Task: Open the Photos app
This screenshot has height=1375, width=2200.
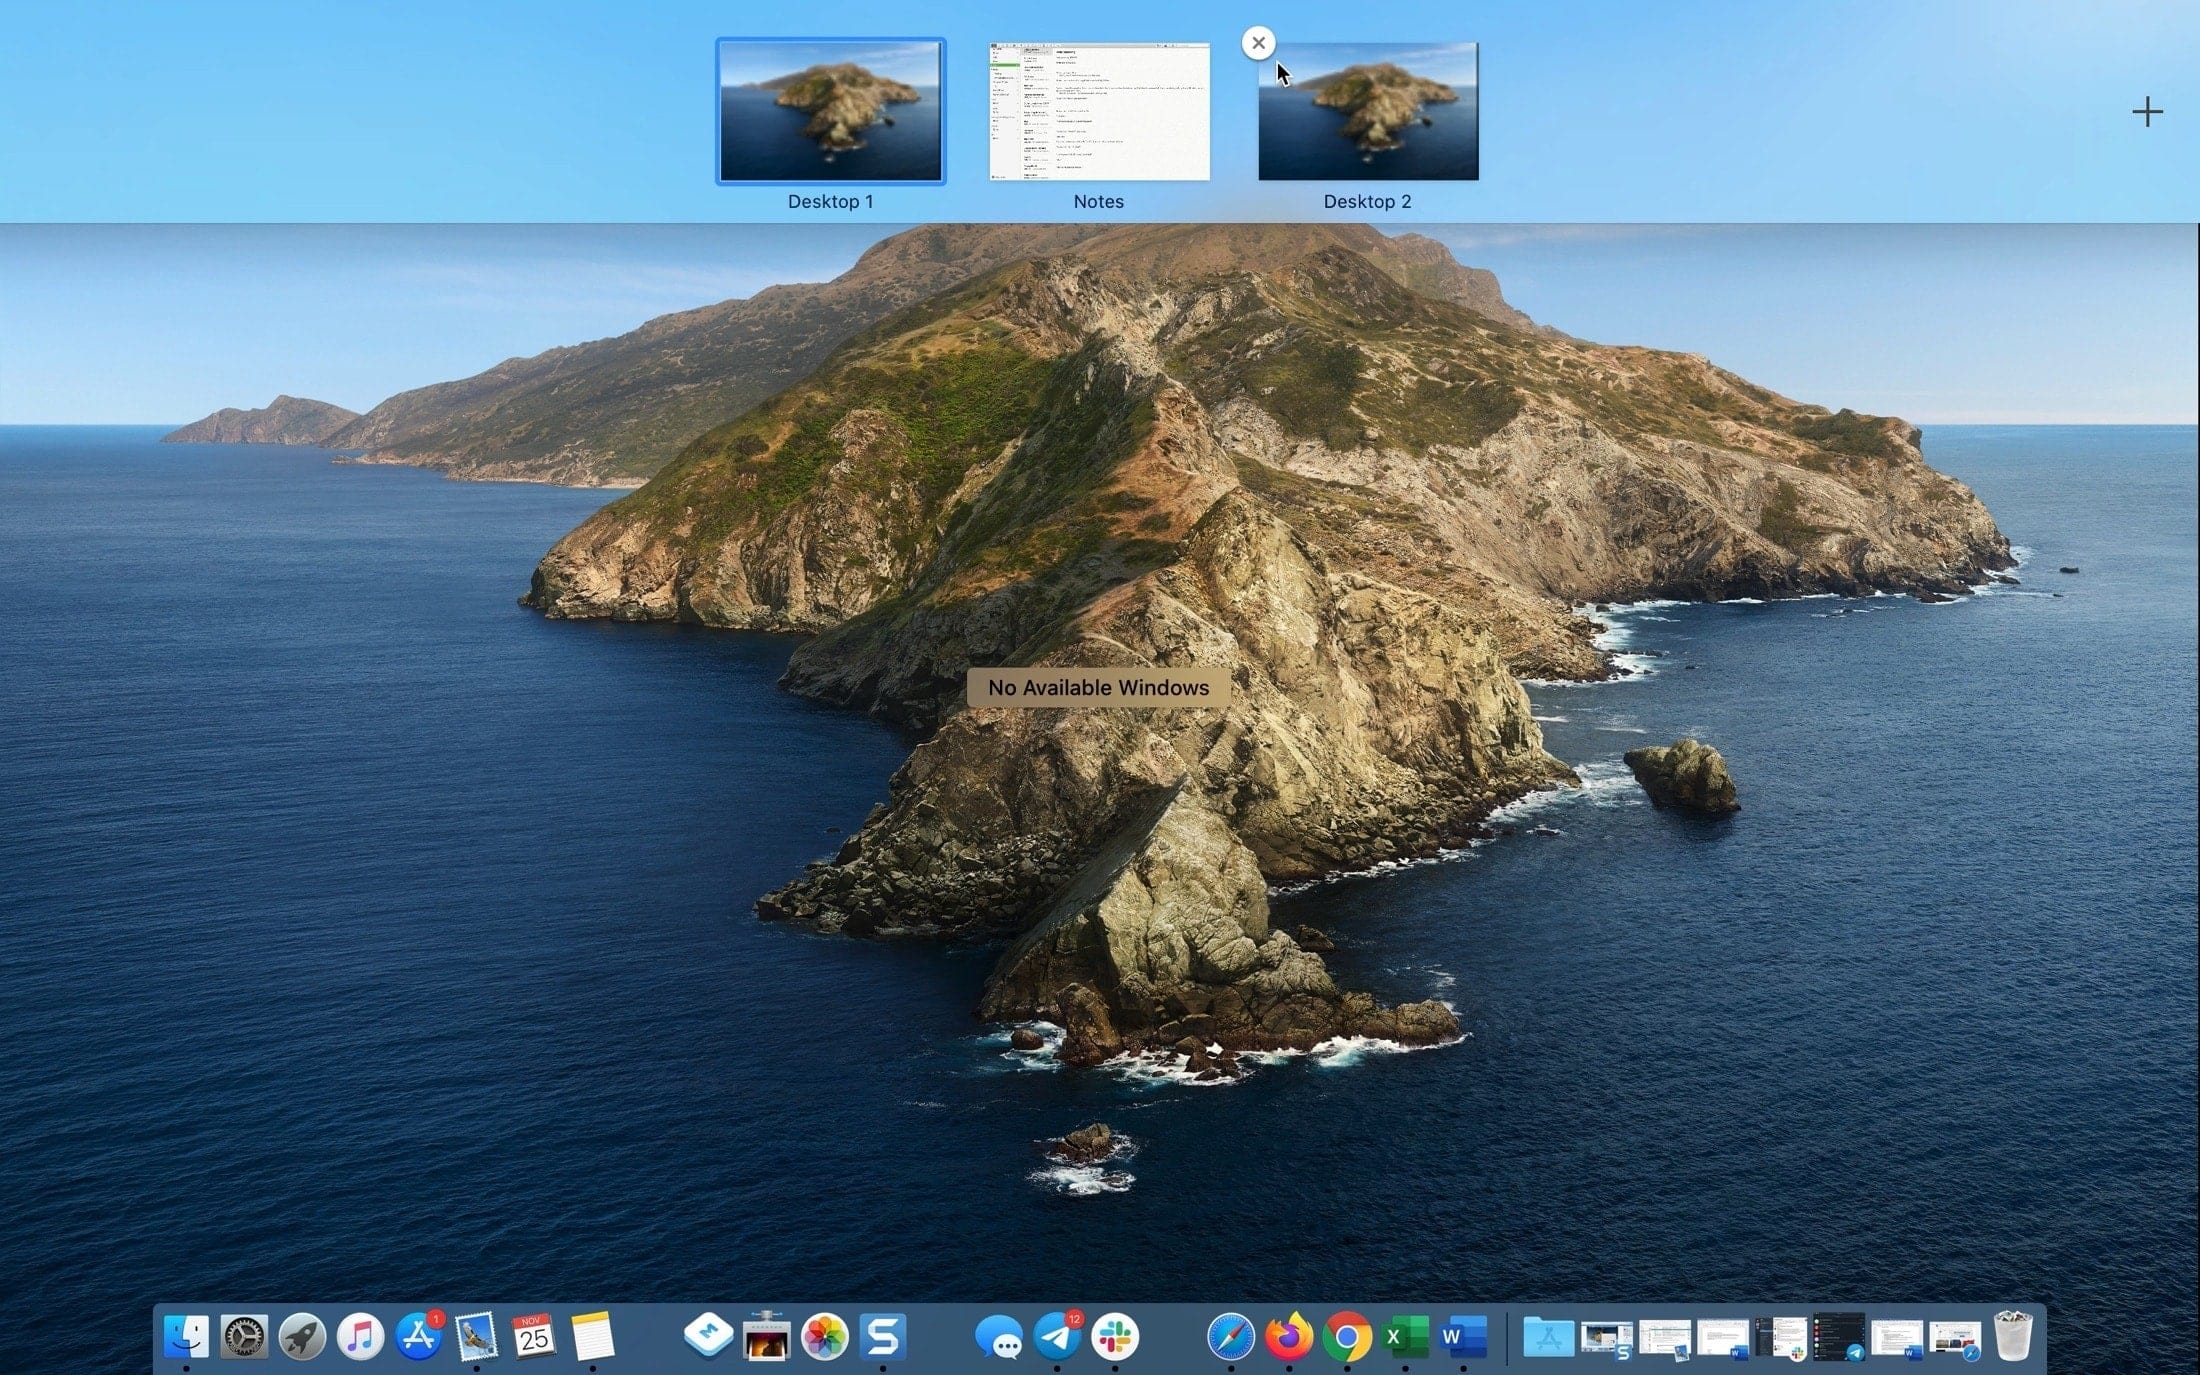Action: tap(825, 1337)
